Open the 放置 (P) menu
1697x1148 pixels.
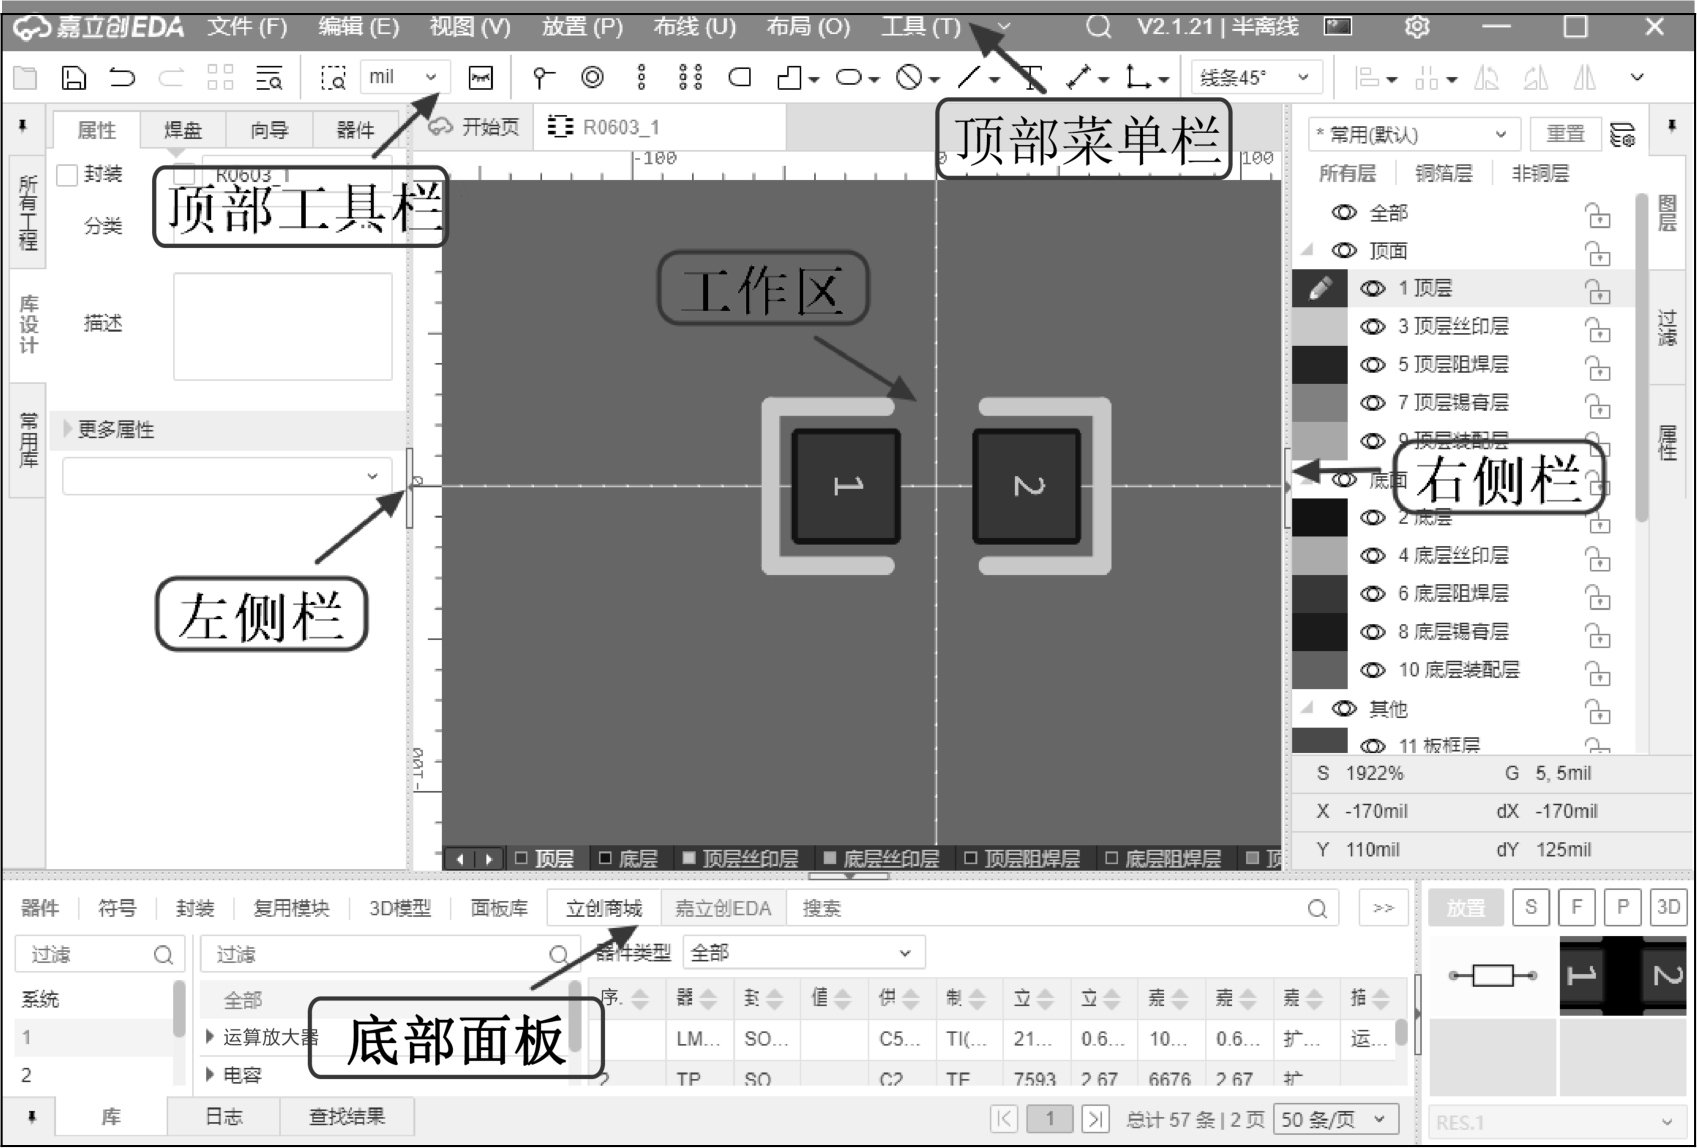(x=582, y=27)
